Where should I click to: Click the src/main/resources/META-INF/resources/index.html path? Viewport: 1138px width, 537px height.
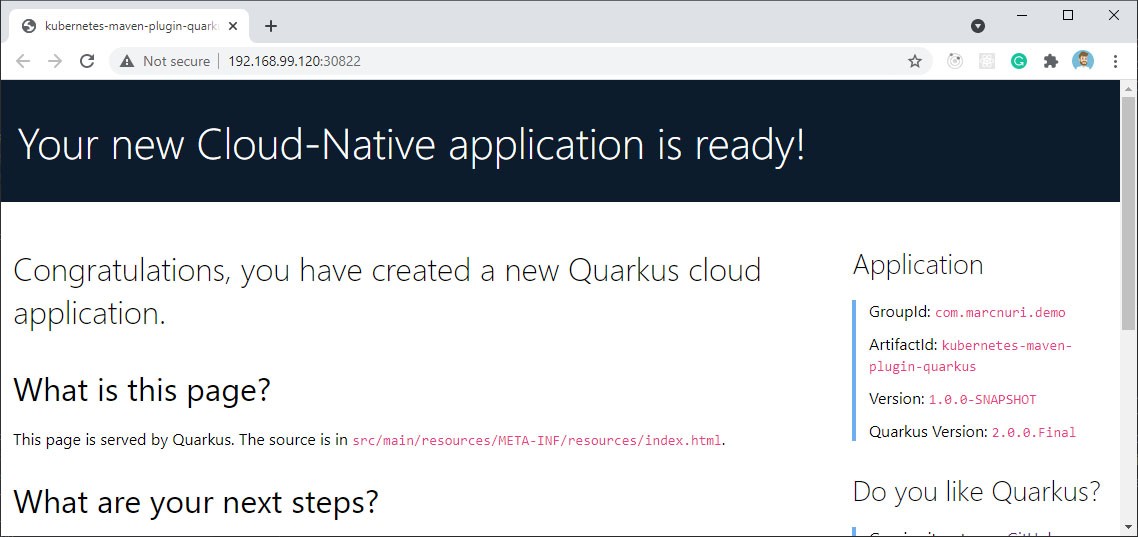pyautogui.click(x=537, y=440)
